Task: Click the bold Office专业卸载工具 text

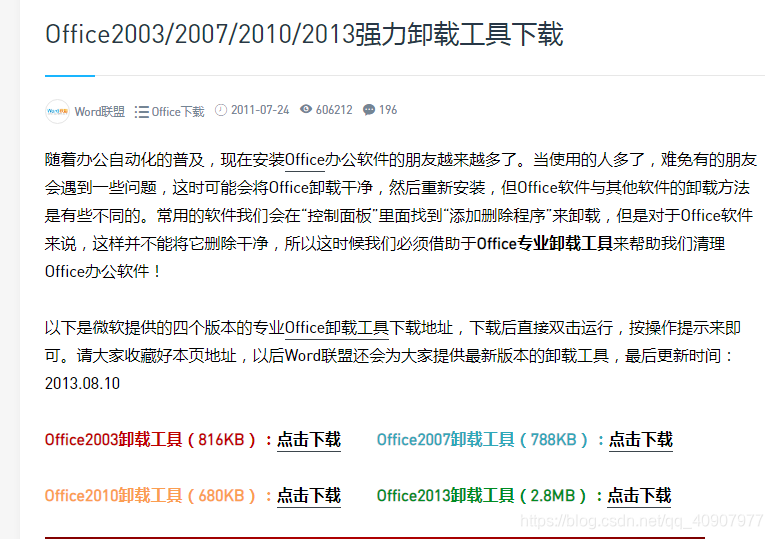Action: tap(545, 244)
